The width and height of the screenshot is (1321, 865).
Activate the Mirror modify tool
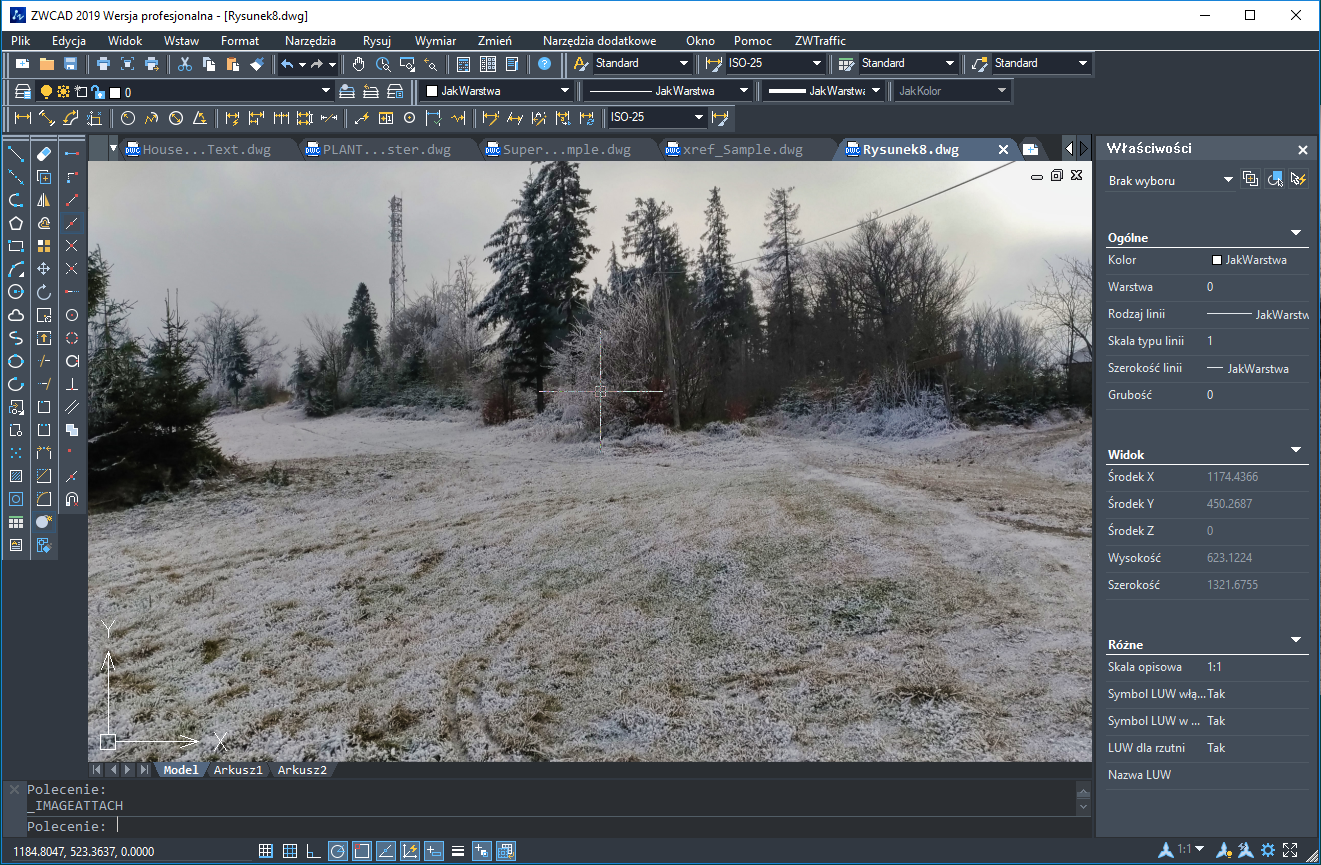pyautogui.click(x=44, y=199)
